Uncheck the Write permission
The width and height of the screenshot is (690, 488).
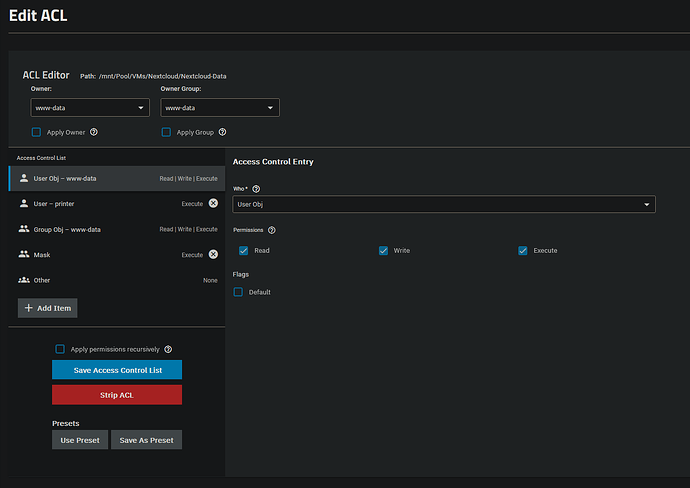(383, 250)
